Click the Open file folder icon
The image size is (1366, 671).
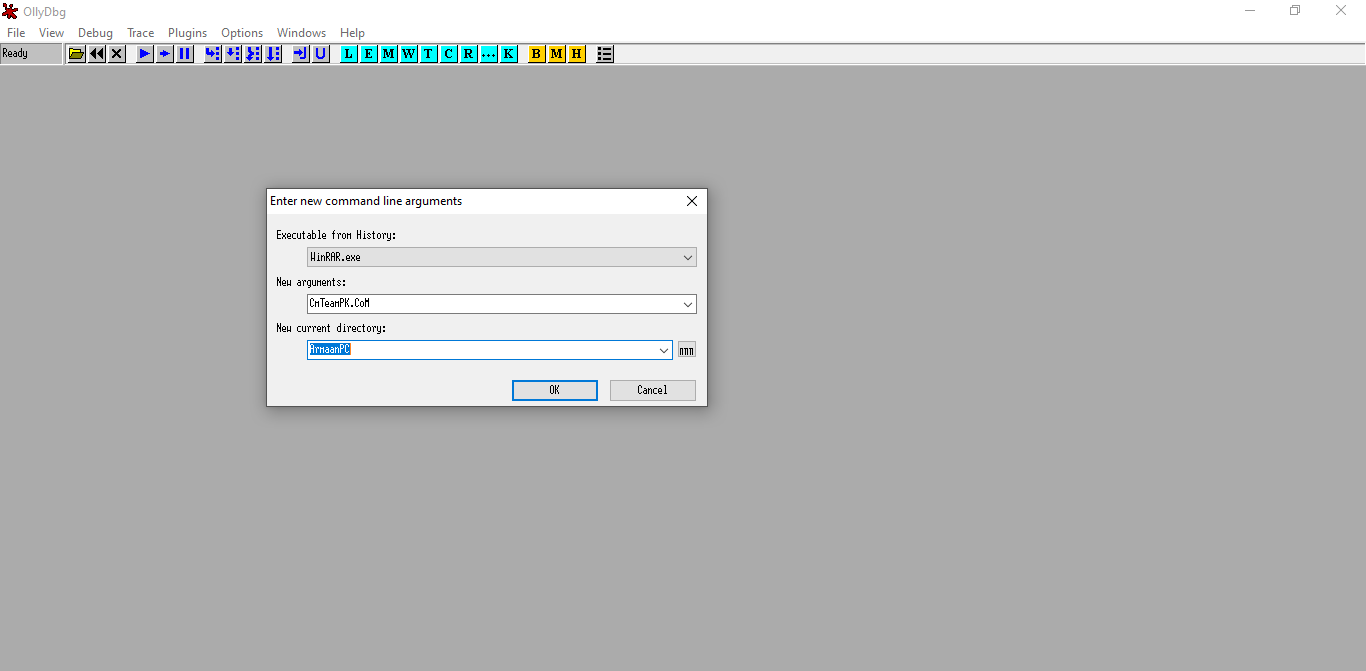(x=76, y=54)
